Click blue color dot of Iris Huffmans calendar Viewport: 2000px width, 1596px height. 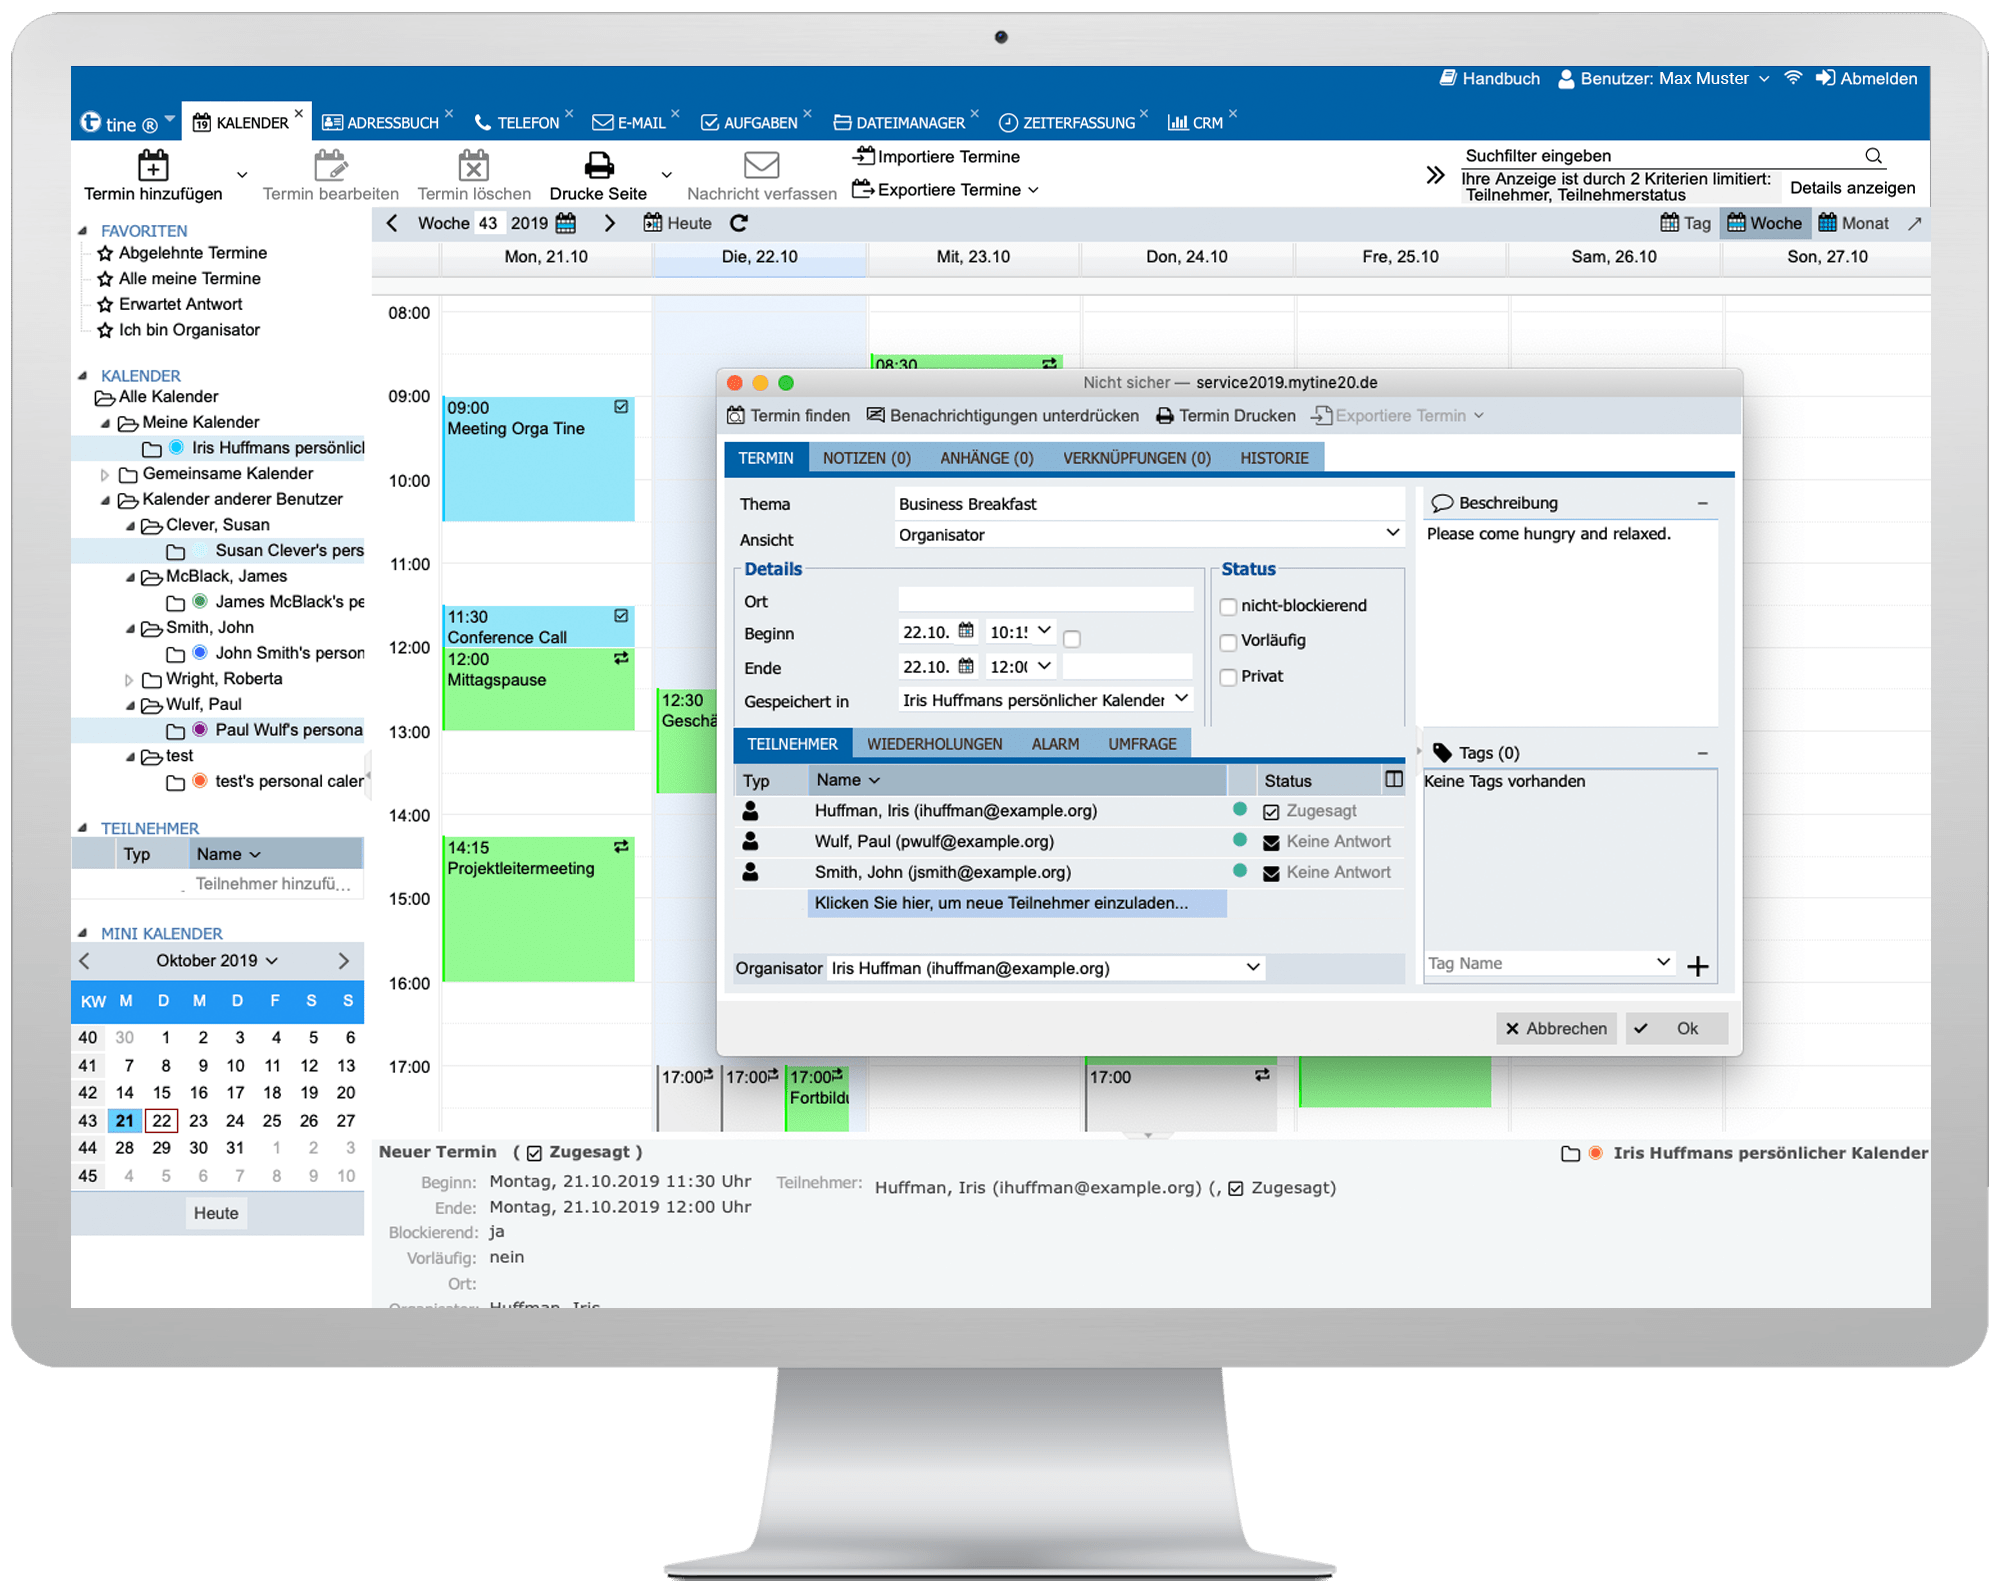pos(177,447)
